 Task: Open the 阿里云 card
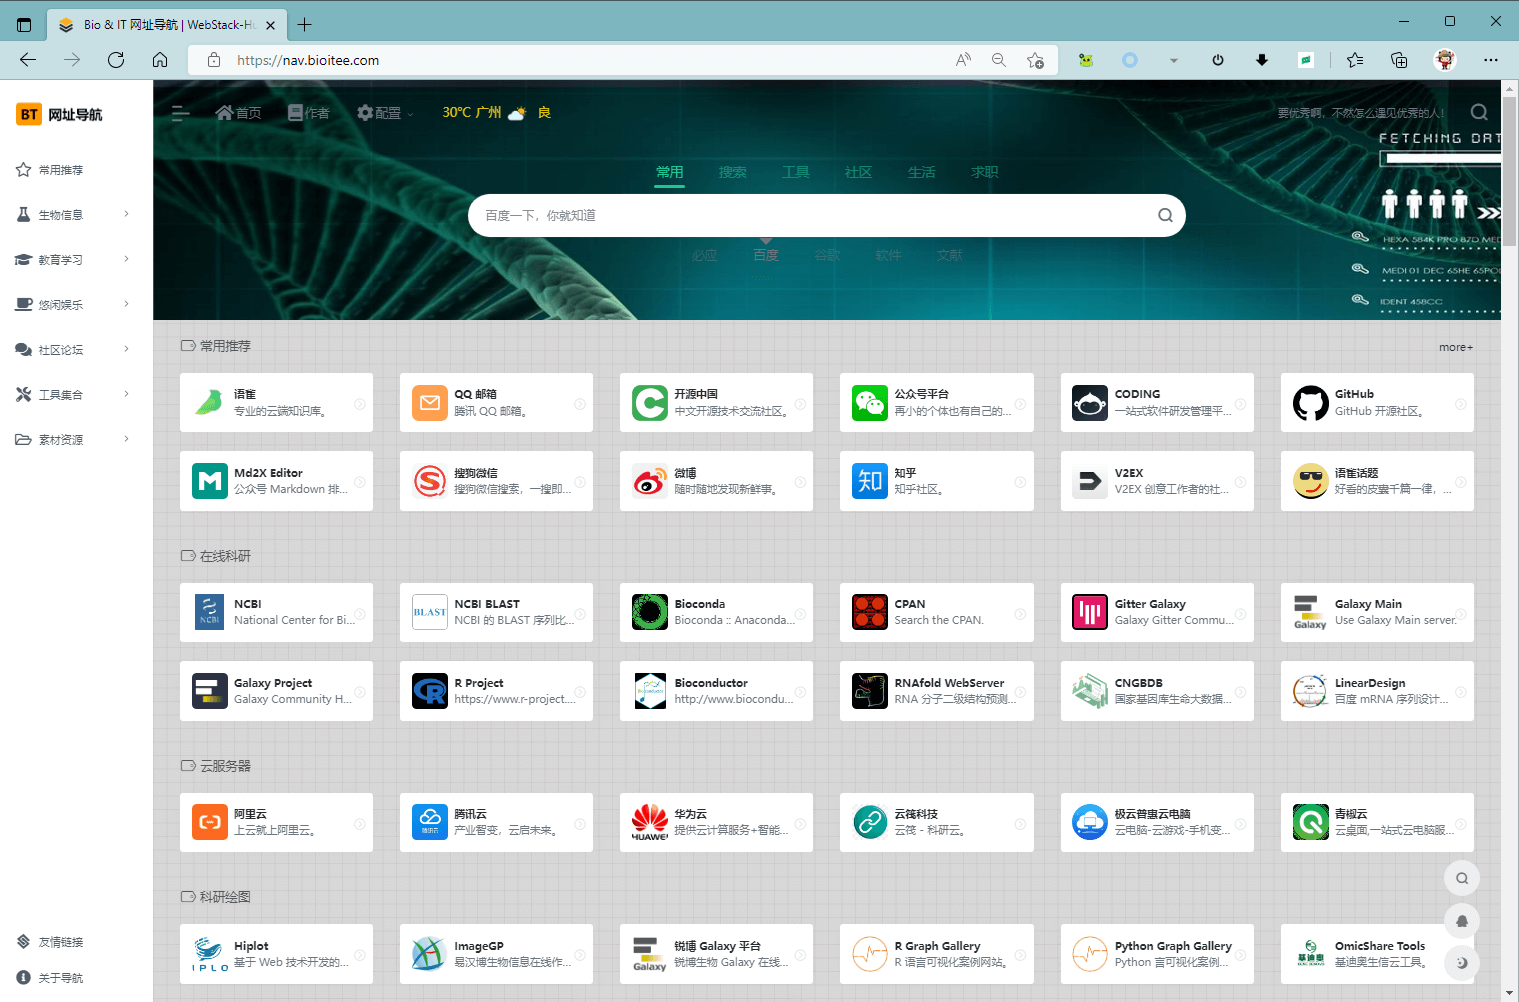point(276,822)
